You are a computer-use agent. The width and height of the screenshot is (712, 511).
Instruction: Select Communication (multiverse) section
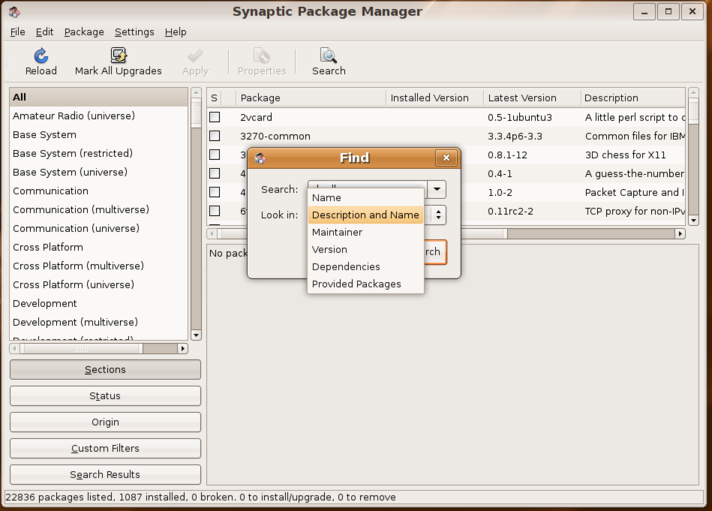pyautogui.click(x=99, y=210)
